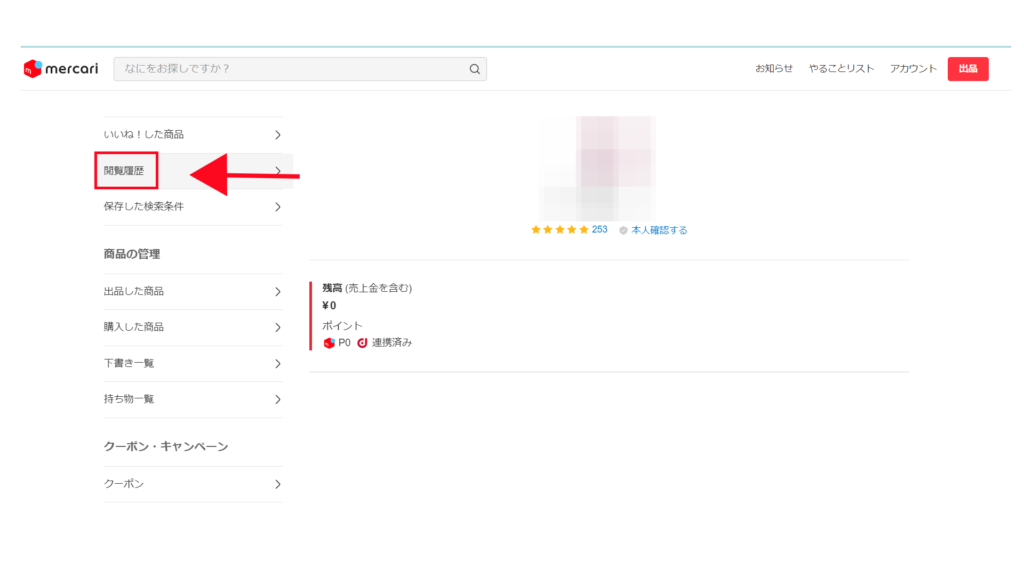This screenshot has height=576, width=1024.
Task: Click クーポン・キャンペーン heading
Action: (x=166, y=447)
